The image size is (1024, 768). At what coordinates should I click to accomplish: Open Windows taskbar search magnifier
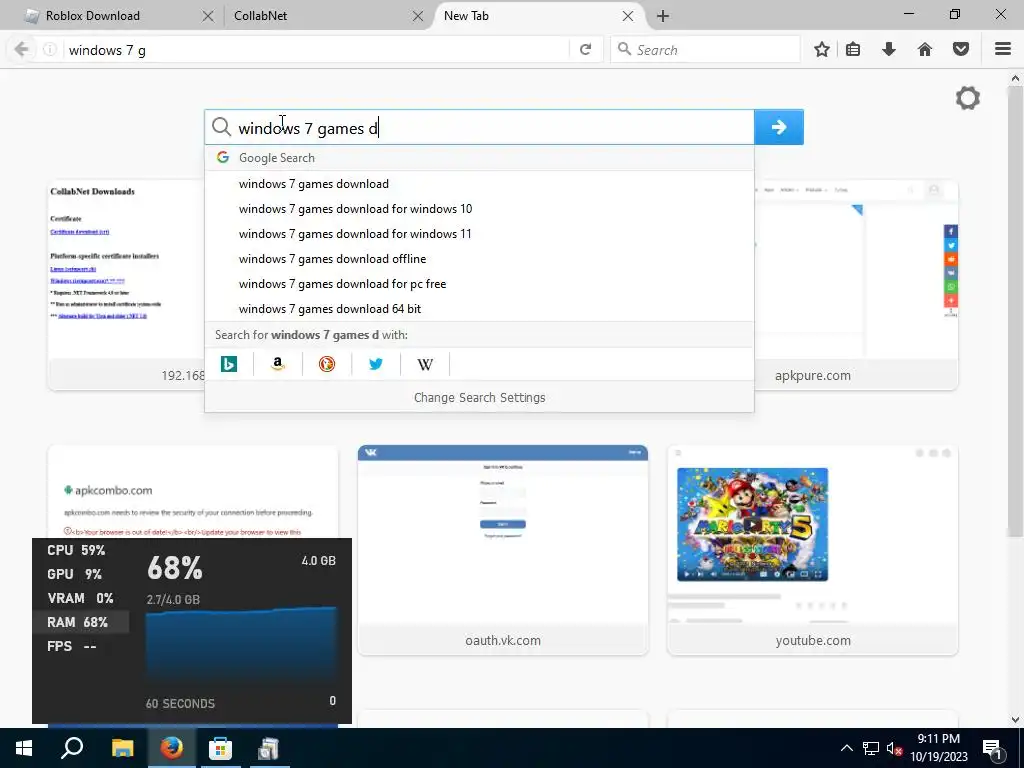point(72,748)
